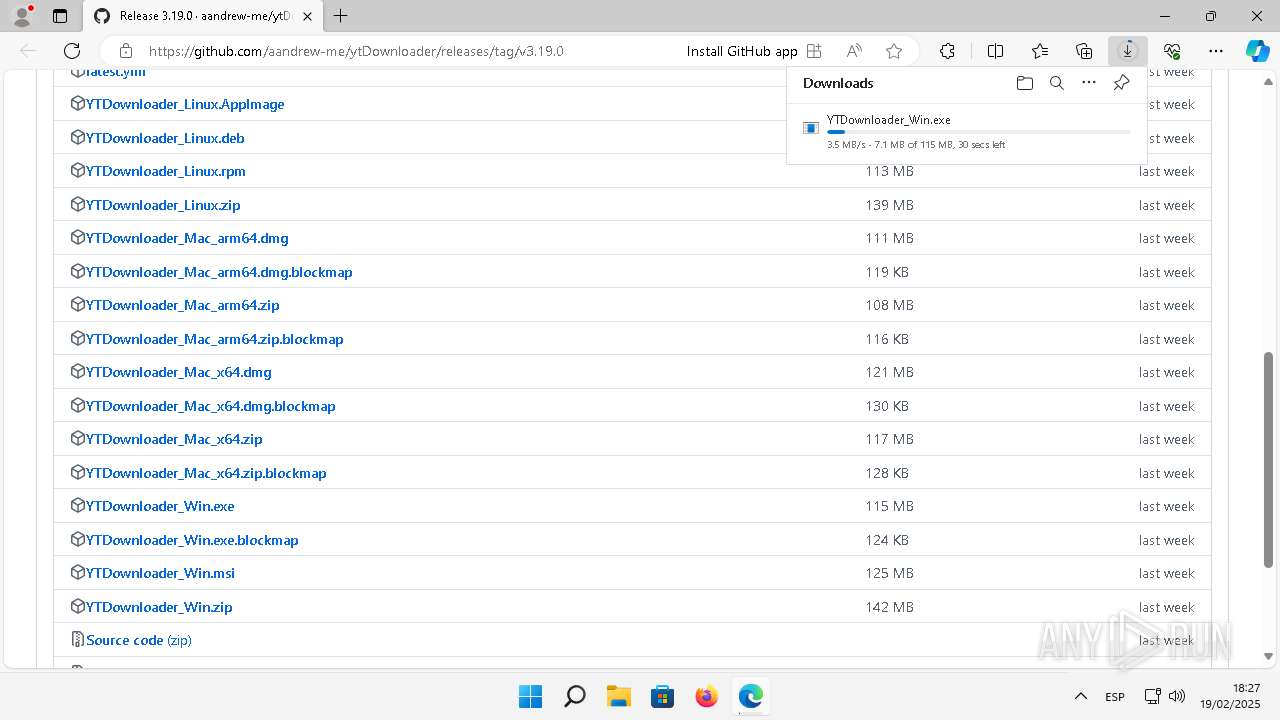Open Edge Settings and more menu
1280x720 pixels.
(1216, 51)
